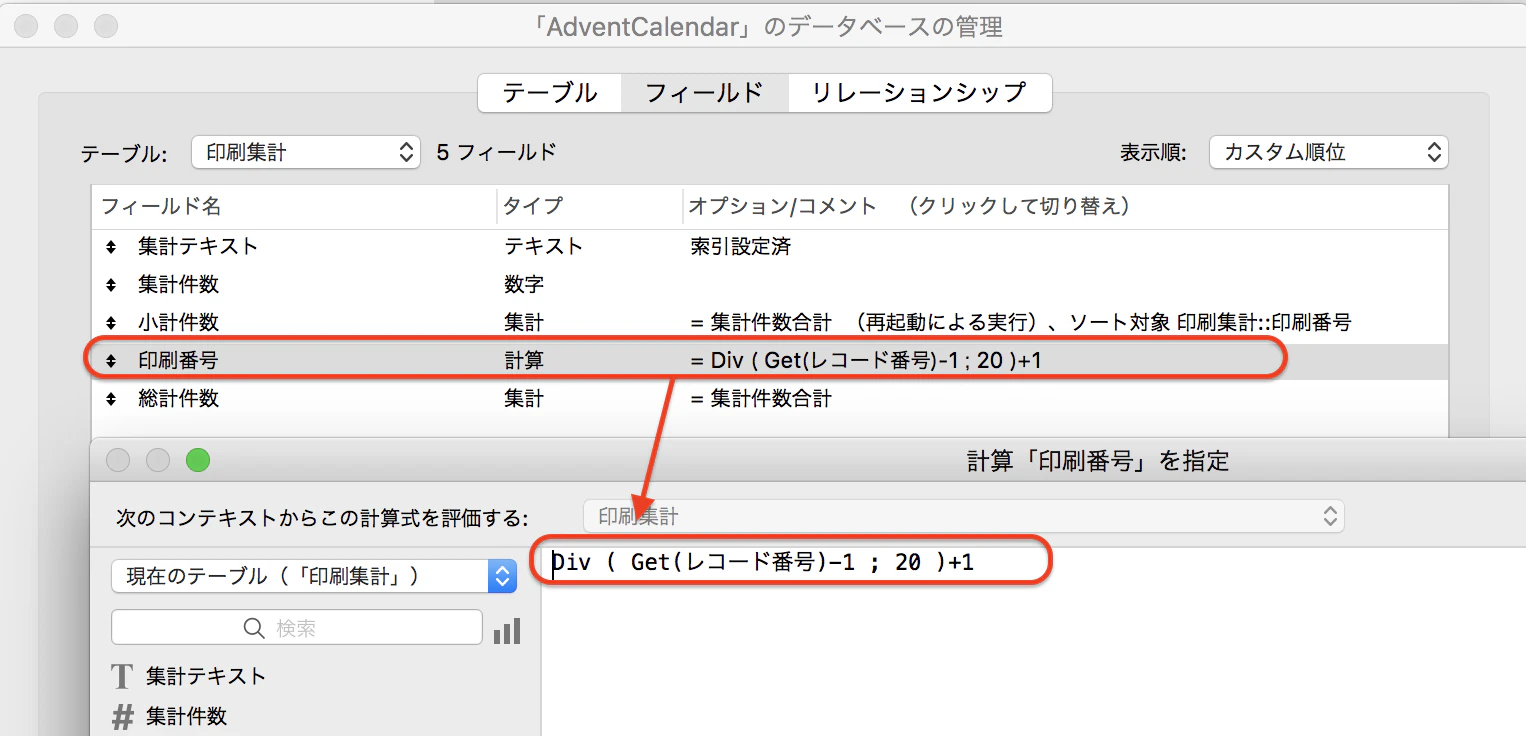Select the 印刷番号 field row
This screenshot has width=1526, height=736.
pyautogui.click(x=769, y=361)
